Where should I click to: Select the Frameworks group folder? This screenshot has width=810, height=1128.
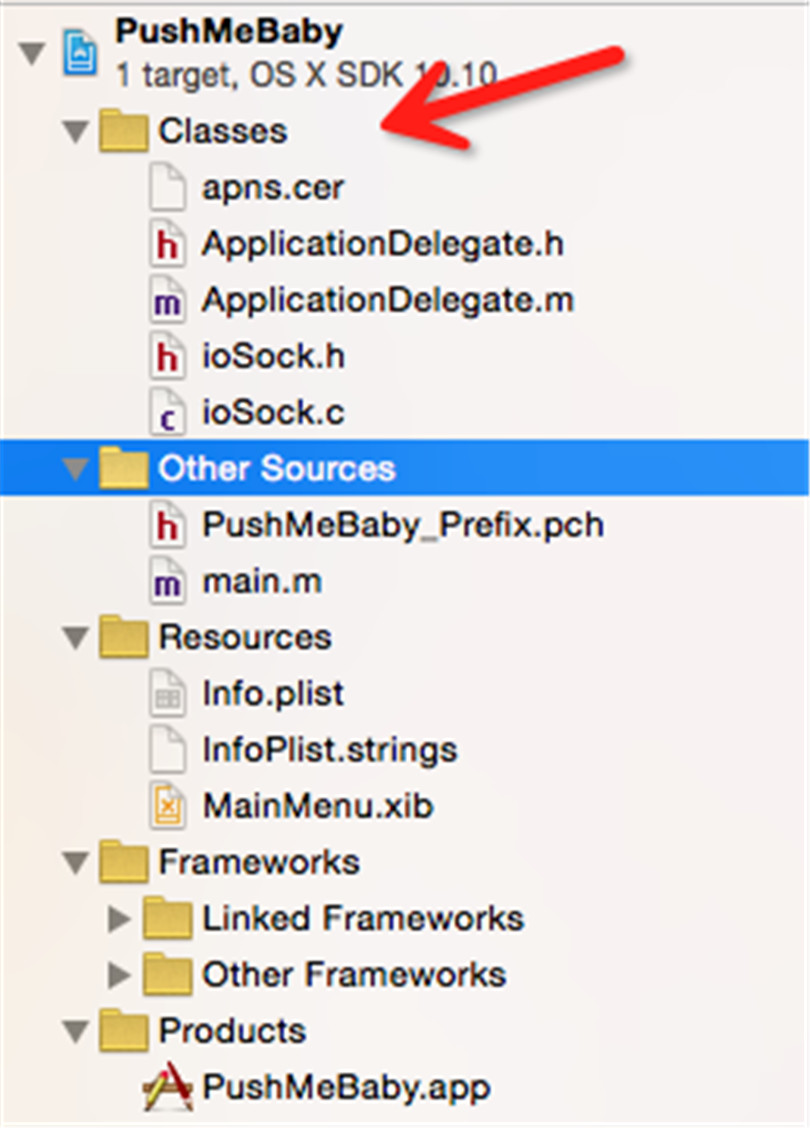258,862
